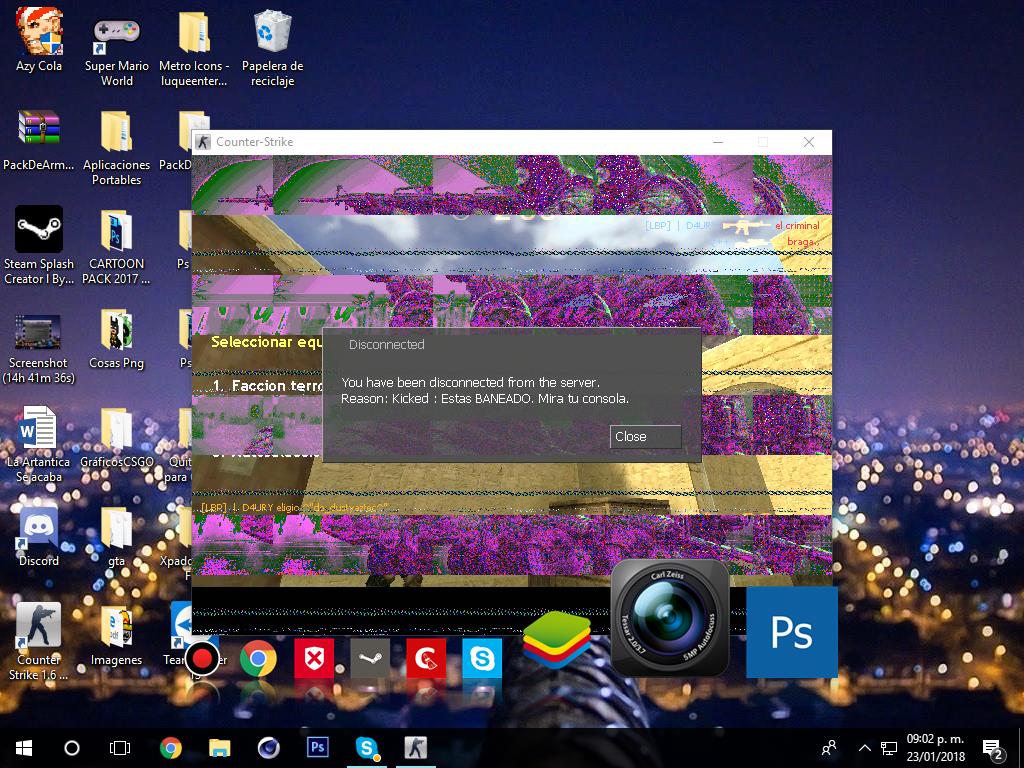Image resolution: width=1024 pixels, height=768 pixels.
Task: Open the People tray icon
Action: [x=829, y=748]
